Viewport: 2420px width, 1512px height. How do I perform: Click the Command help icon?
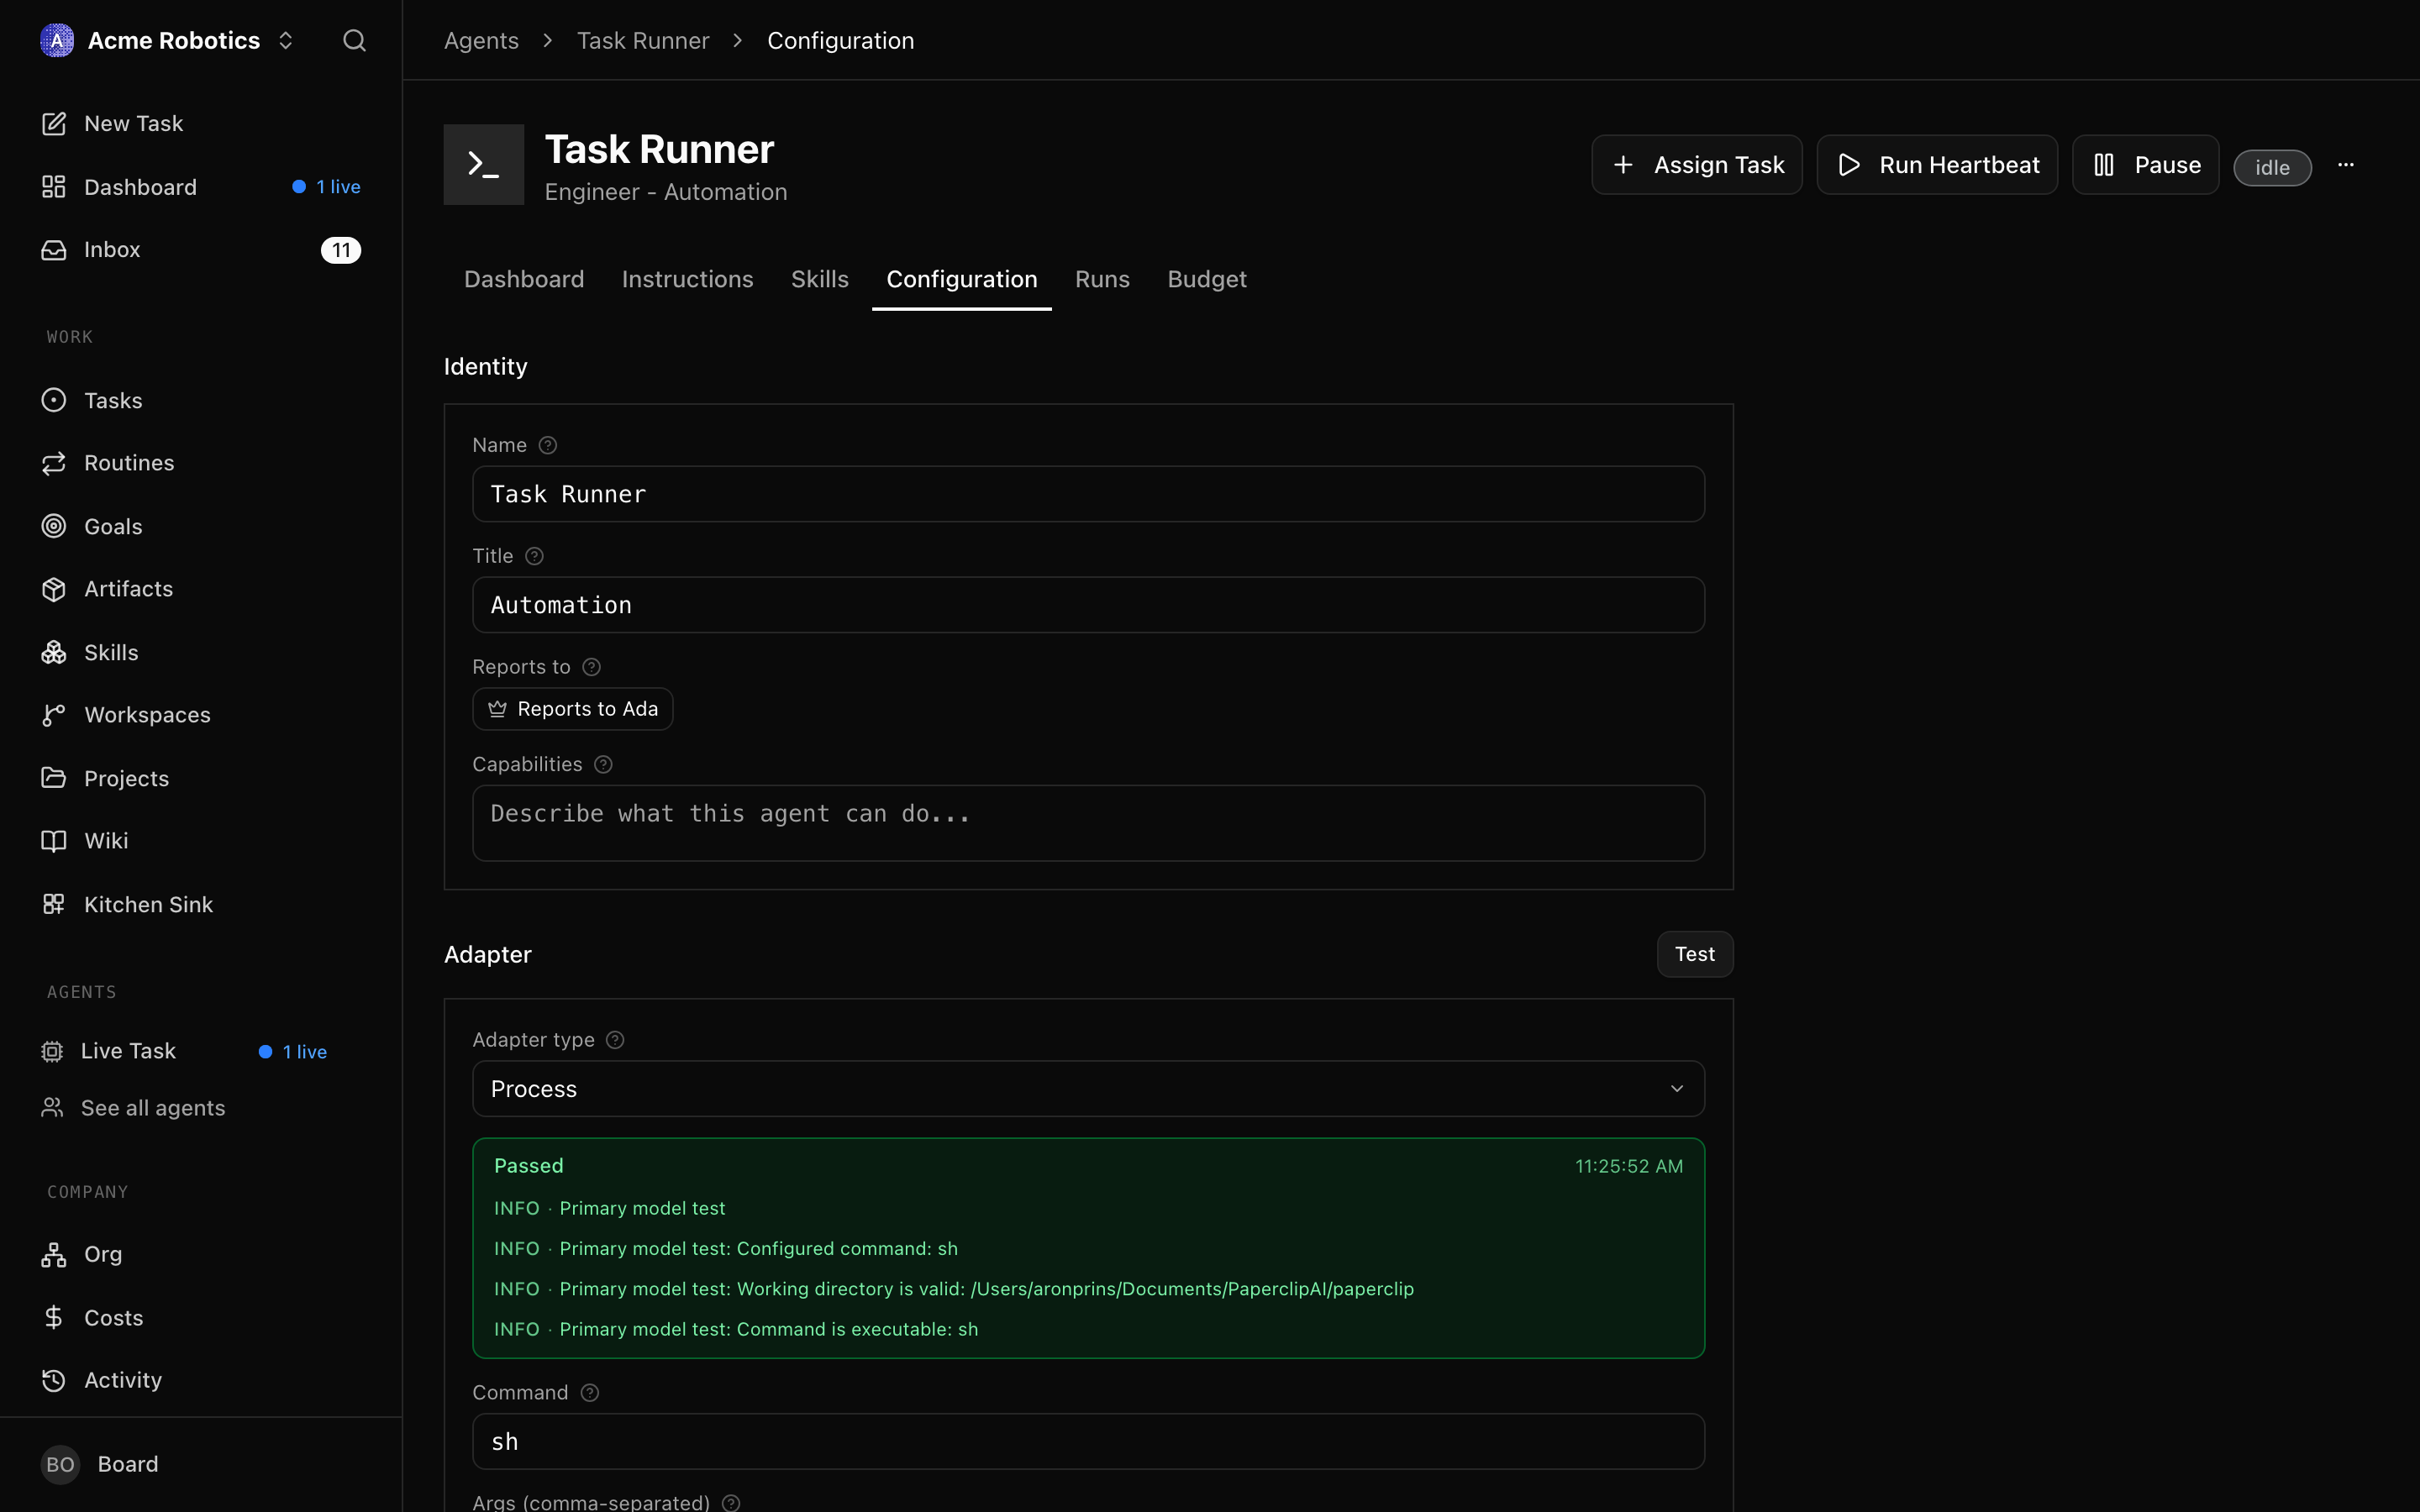[590, 1393]
